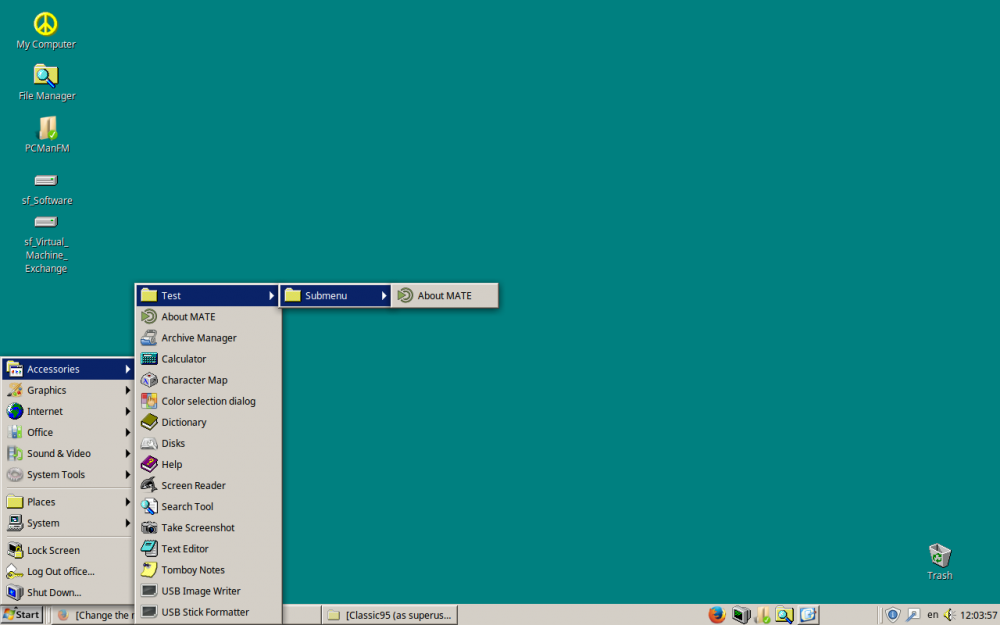Launch Dictionary application

point(208,422)
